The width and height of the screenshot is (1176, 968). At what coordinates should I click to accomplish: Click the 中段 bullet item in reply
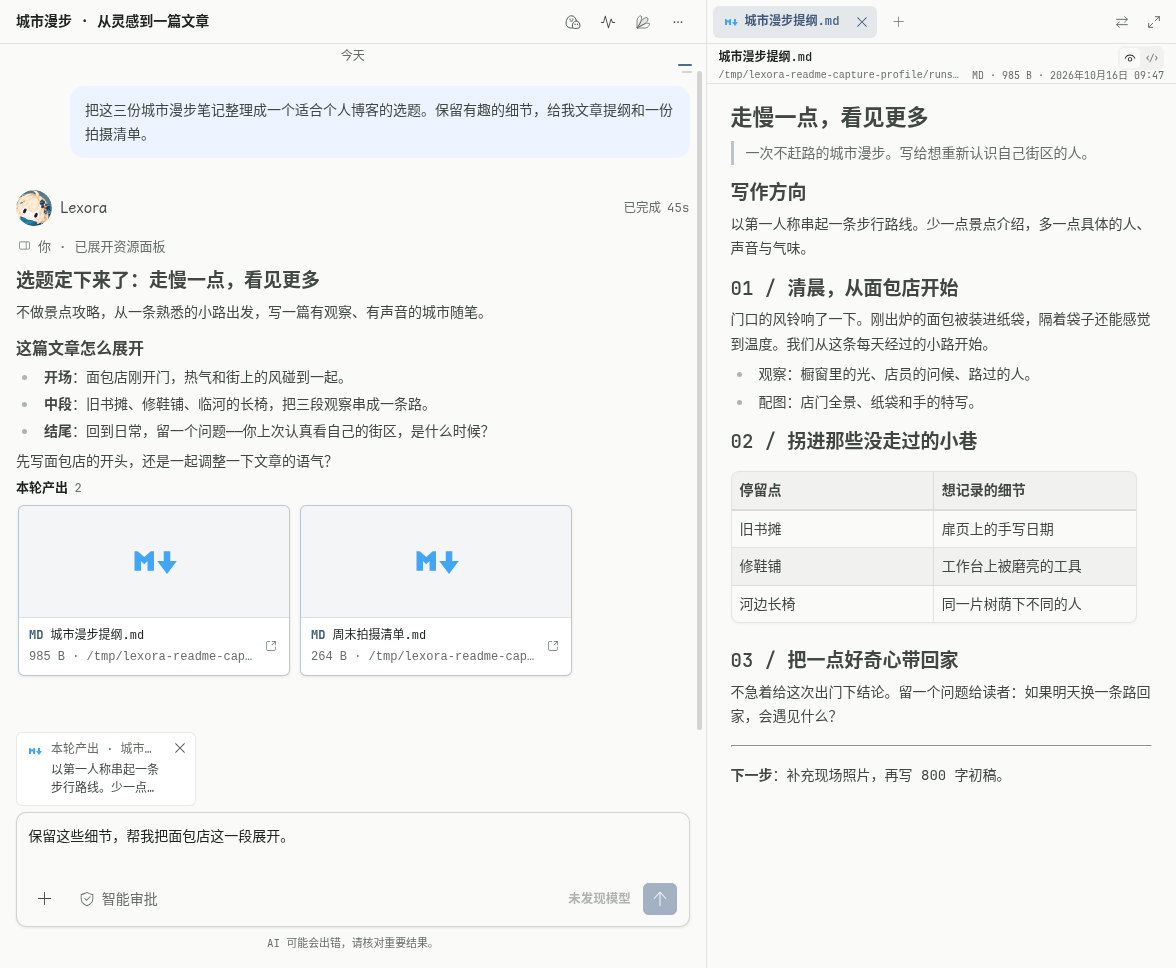[238, 404]
